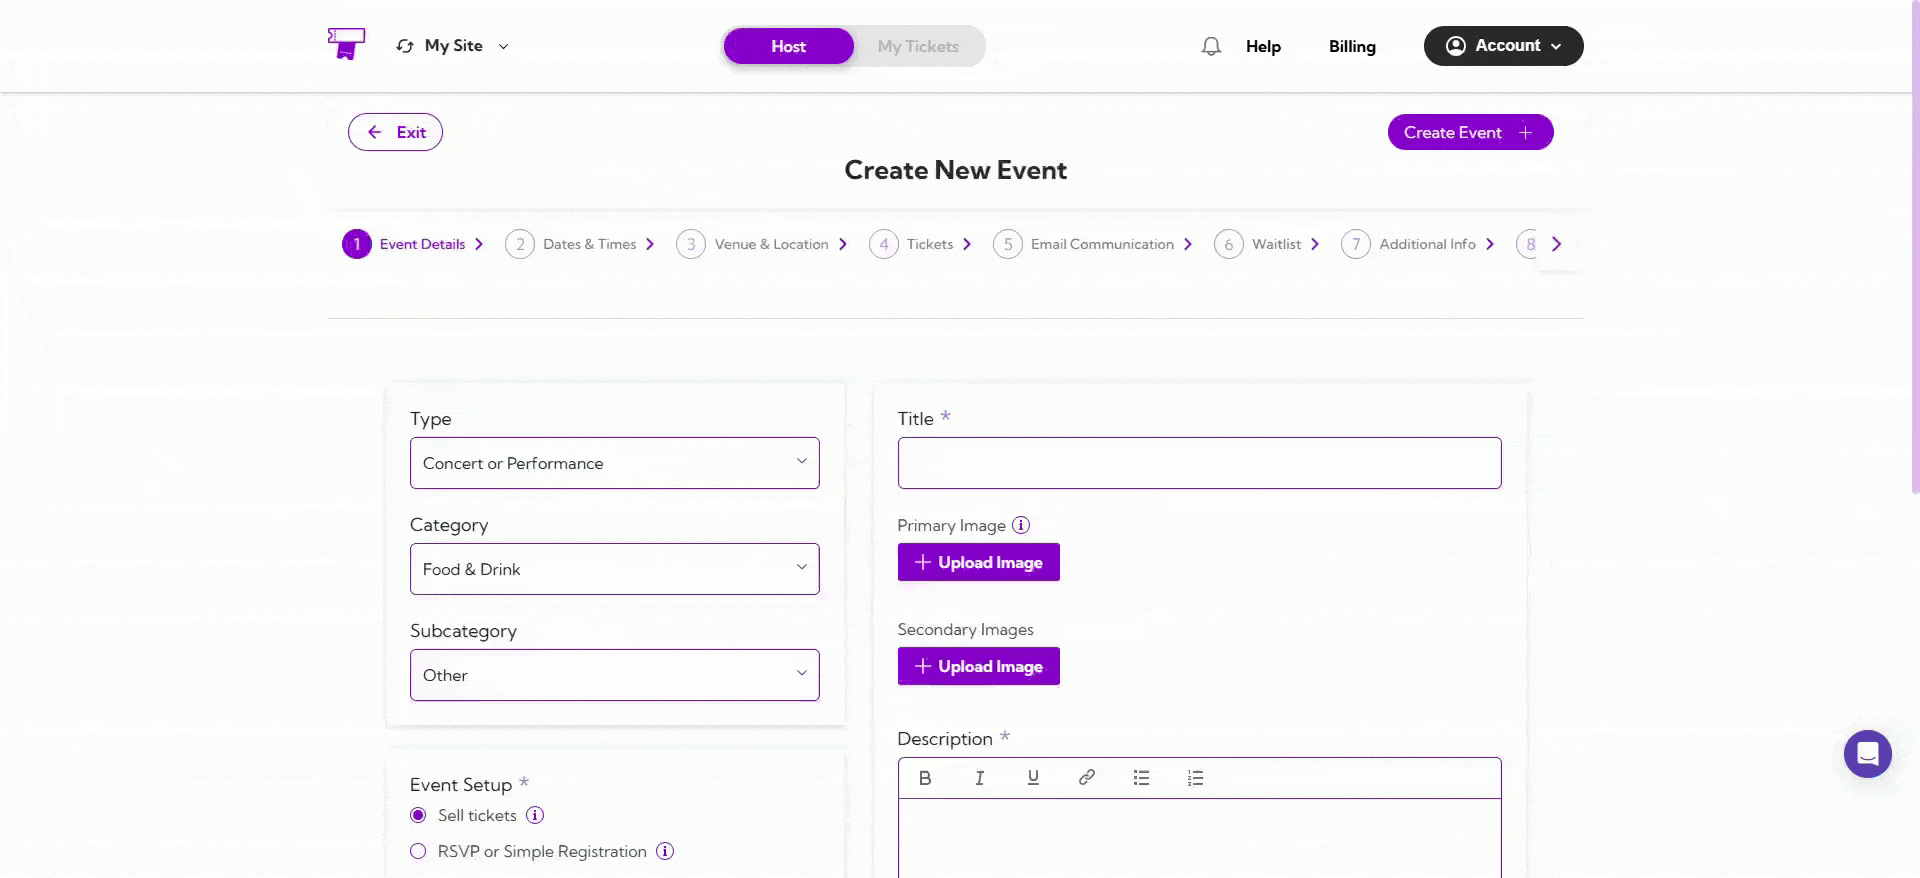
Task: Go to Additional Info step
Action: pos(1418,244)
